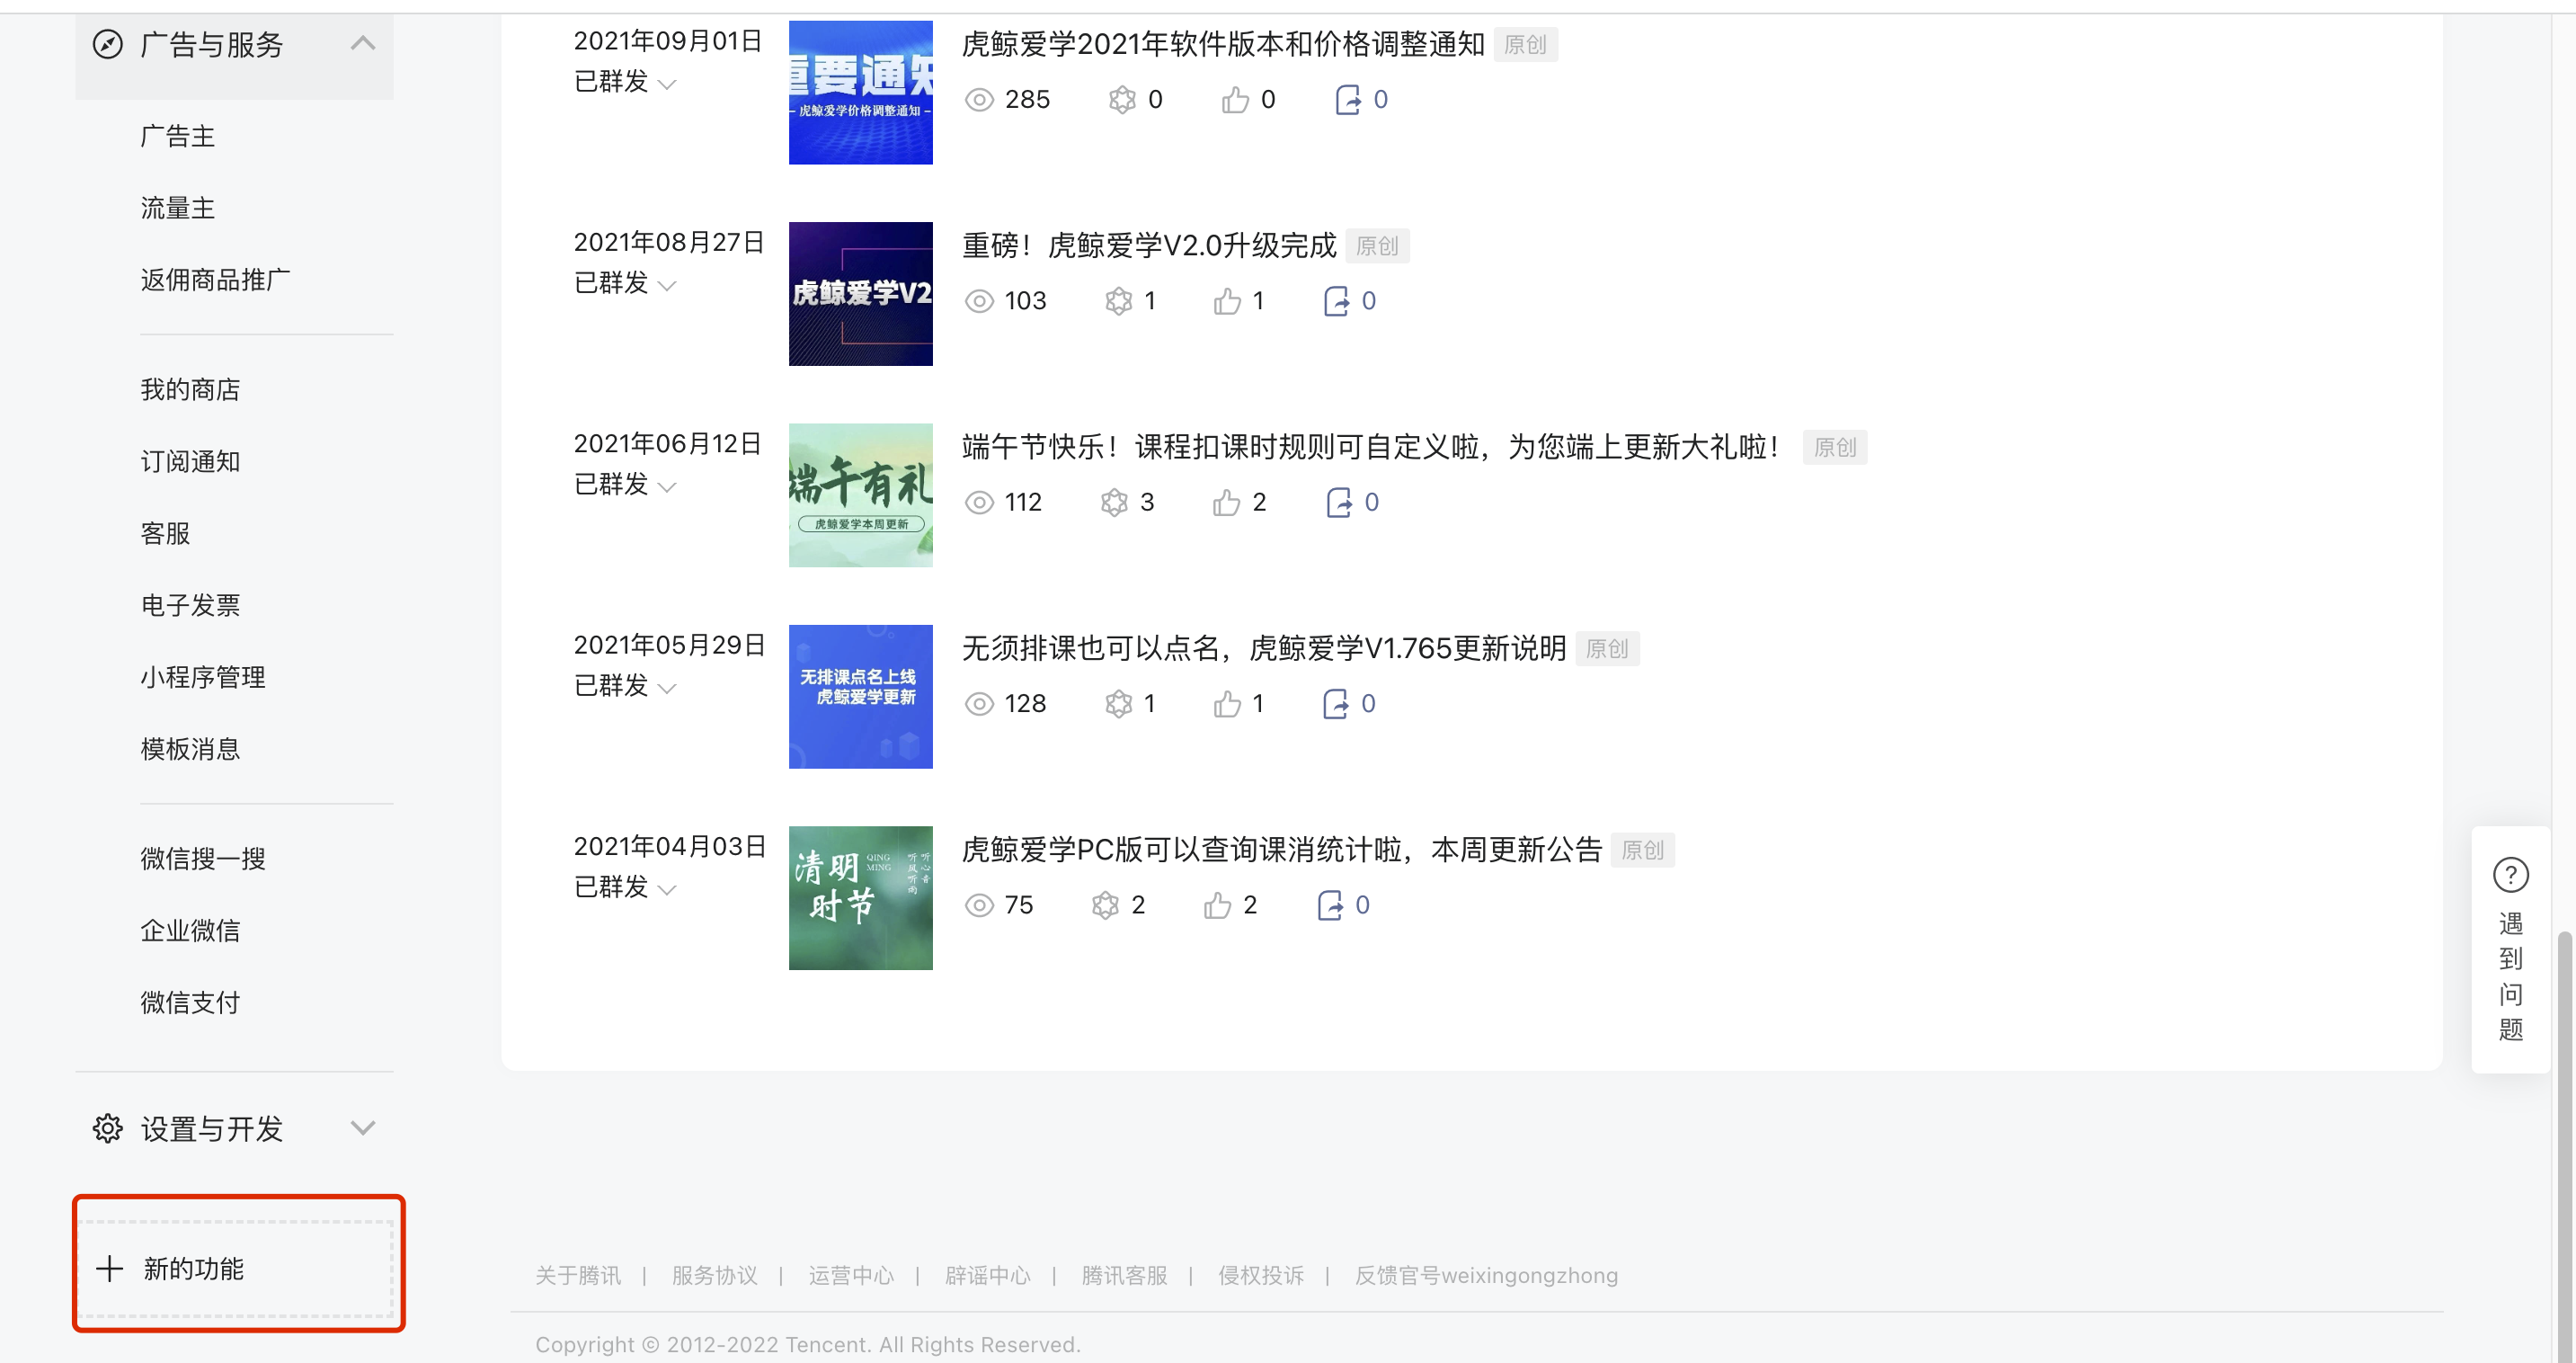The height and width of the screenshot is (1363, 2576).
Task: Open 微信搜一搜 sidebar entry
Action: (203, 858)
